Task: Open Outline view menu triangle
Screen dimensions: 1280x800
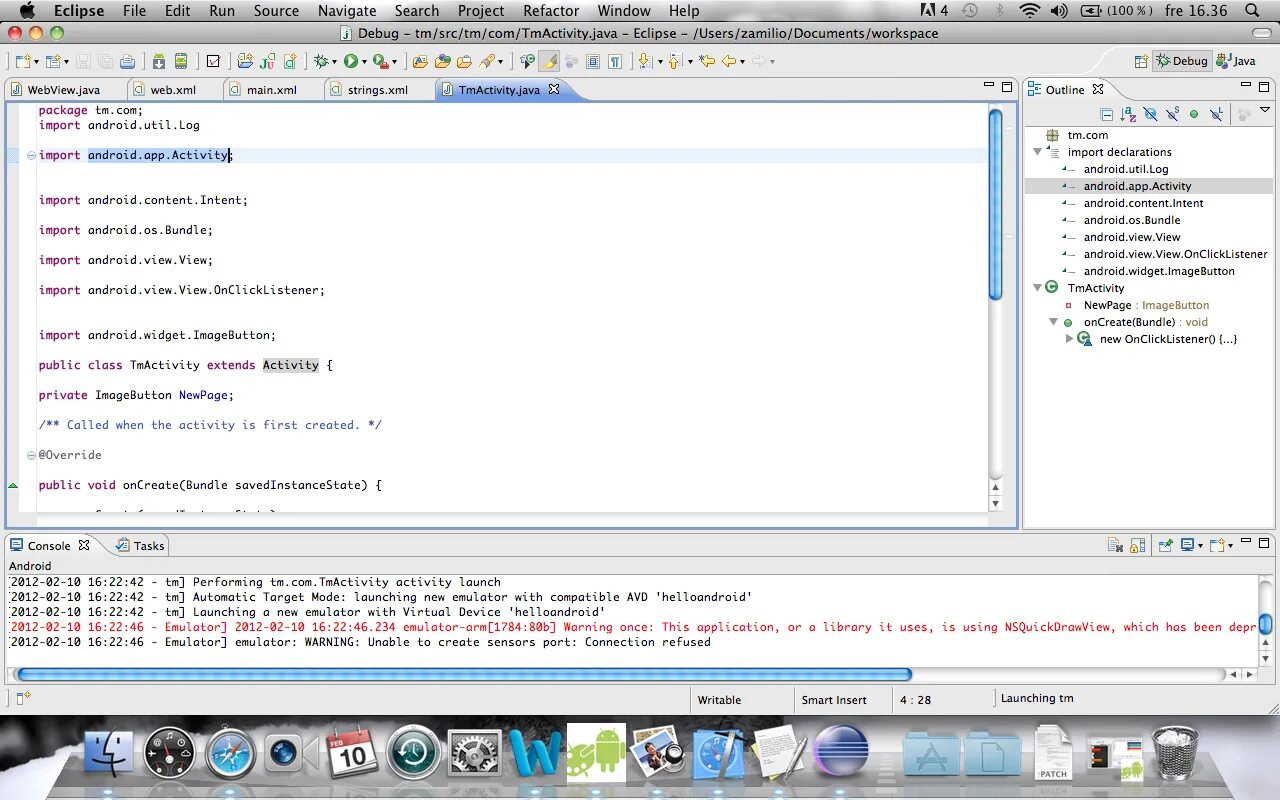Action: pos(1265,110)
